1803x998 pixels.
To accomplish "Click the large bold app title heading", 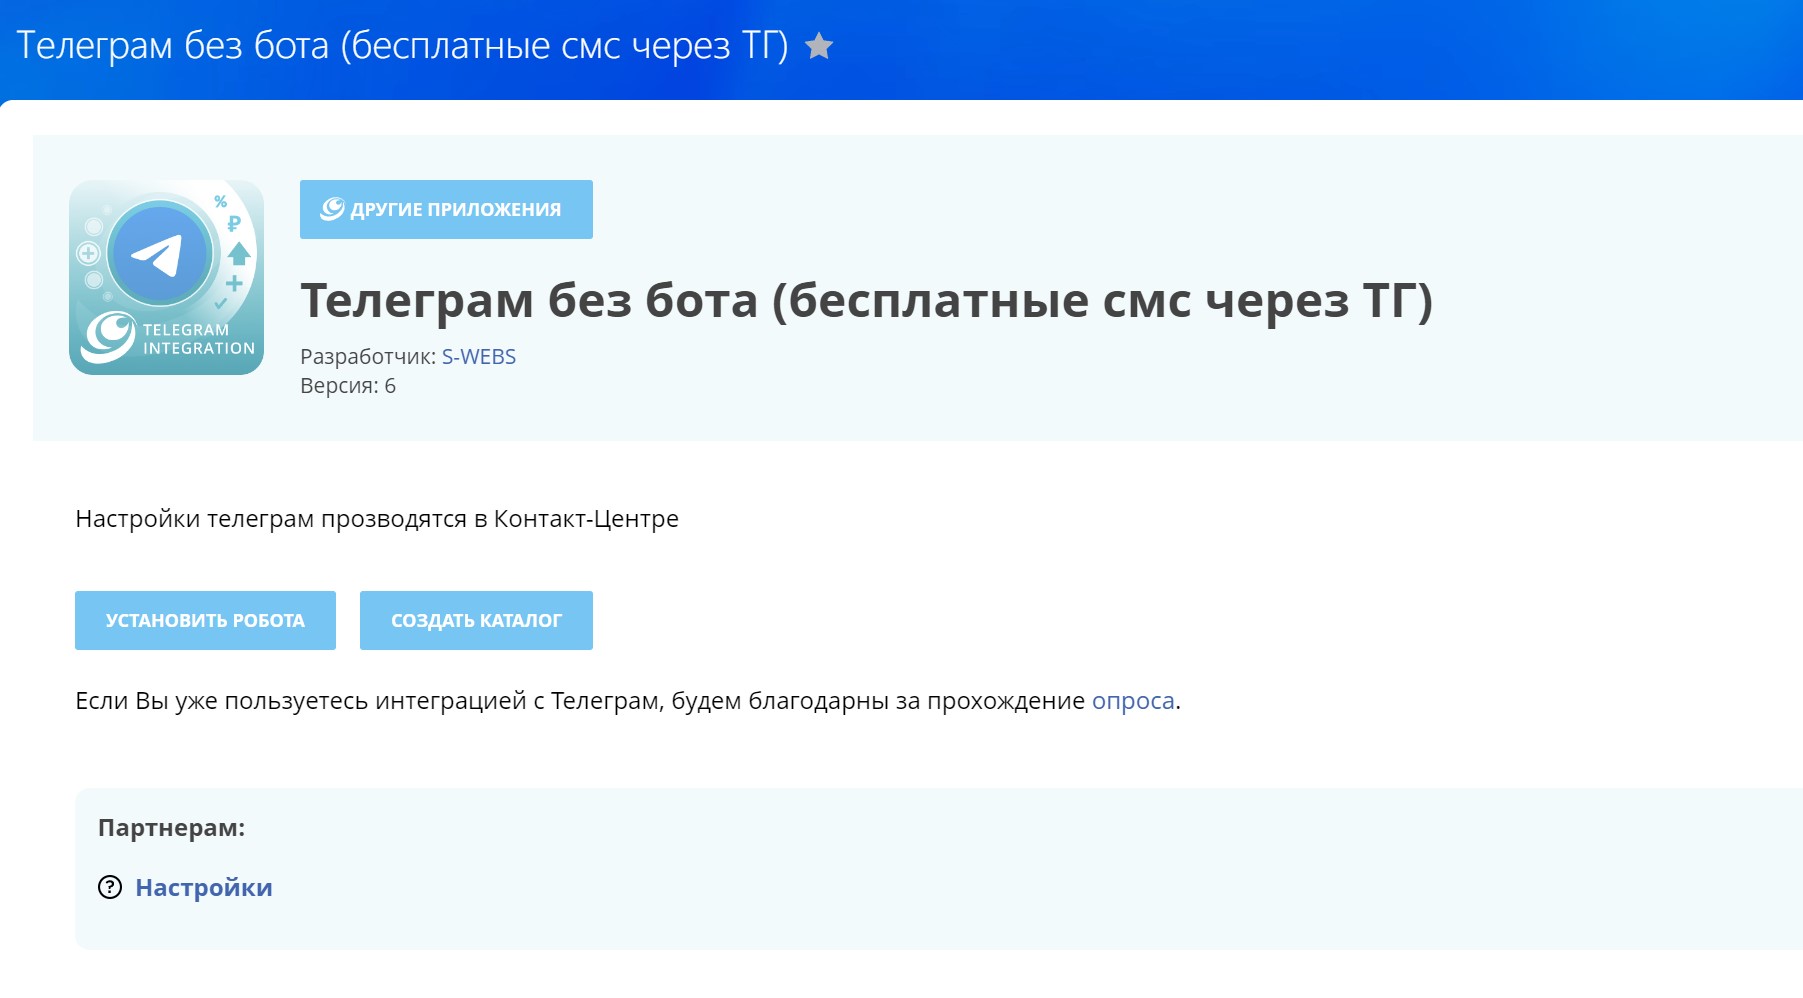I will point(866,300).
